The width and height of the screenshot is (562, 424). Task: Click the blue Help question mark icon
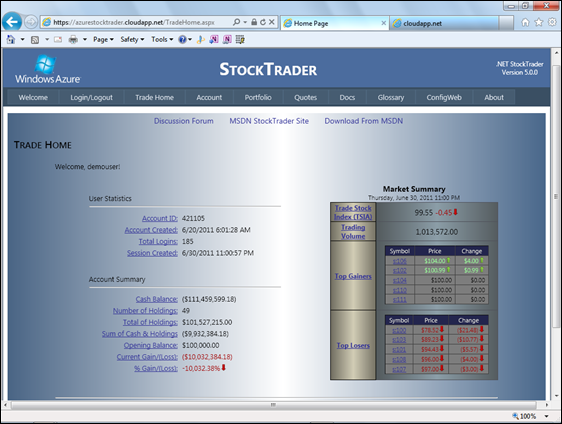[182, 39]
